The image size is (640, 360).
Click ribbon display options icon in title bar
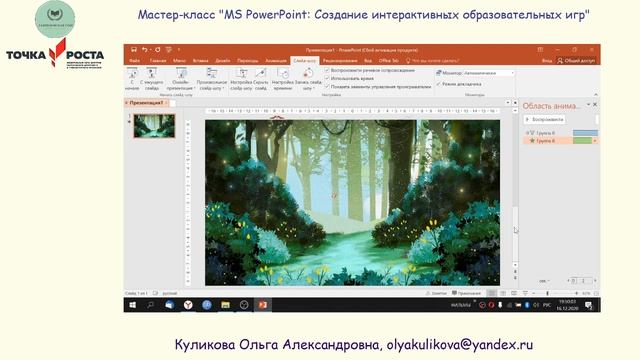pos(540,50)
